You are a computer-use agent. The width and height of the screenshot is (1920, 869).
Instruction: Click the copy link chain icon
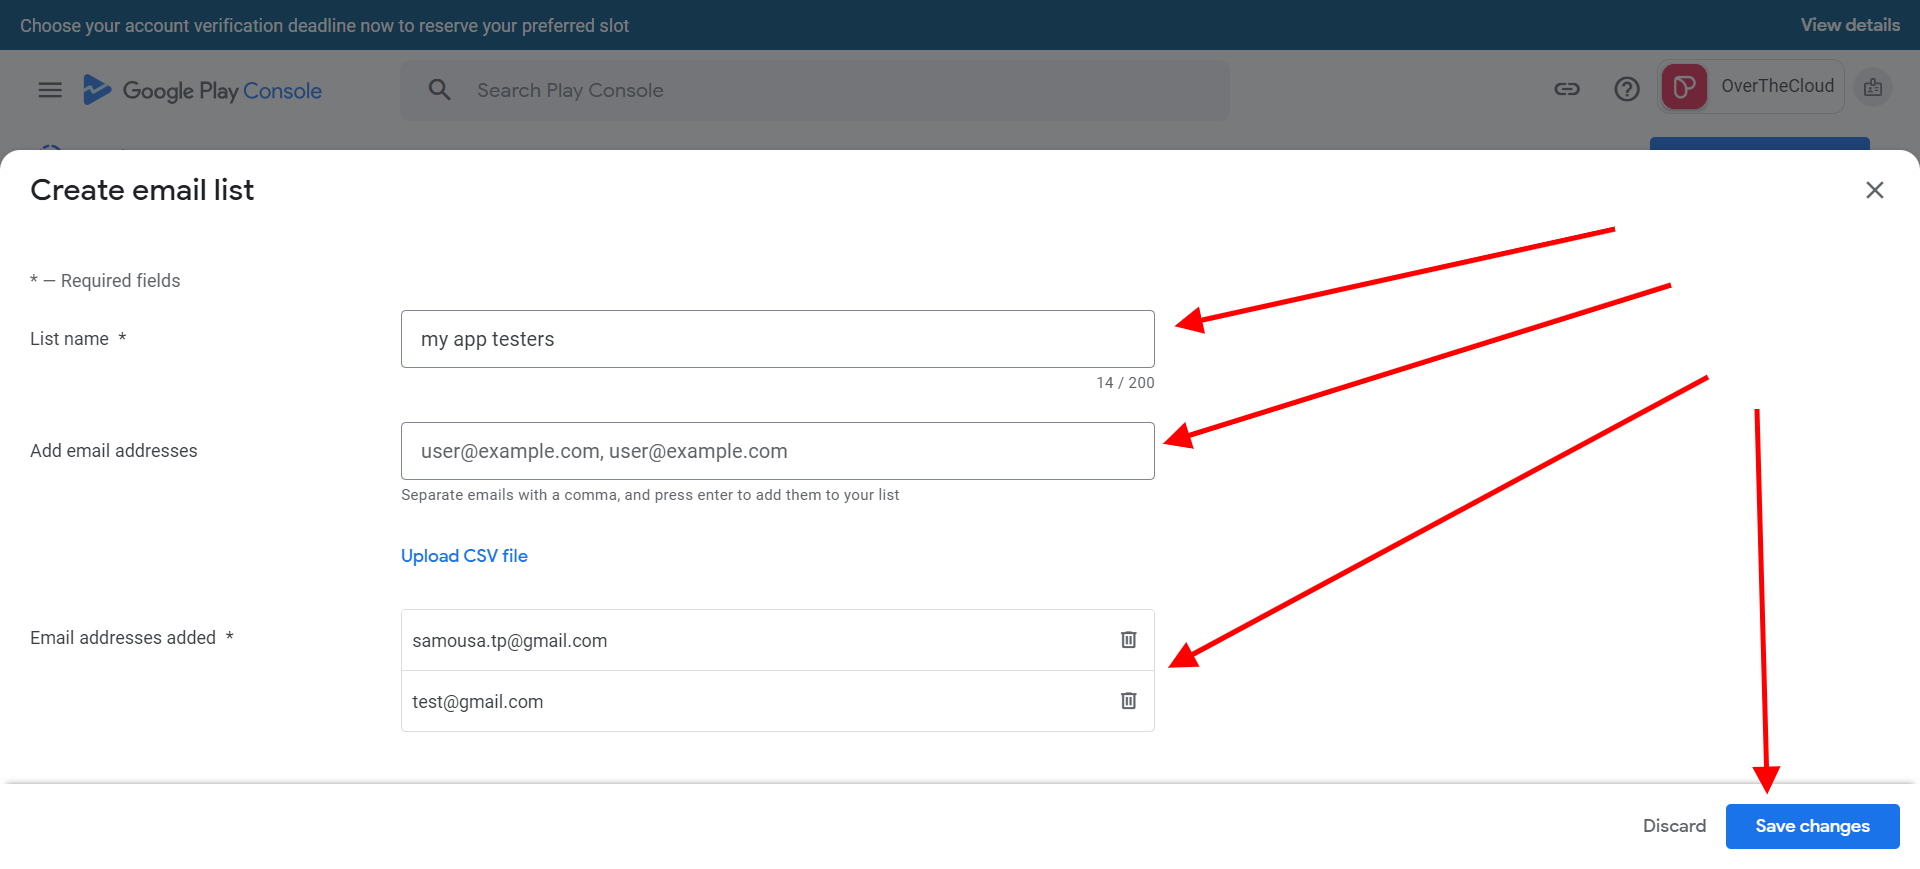[1566, 89]
